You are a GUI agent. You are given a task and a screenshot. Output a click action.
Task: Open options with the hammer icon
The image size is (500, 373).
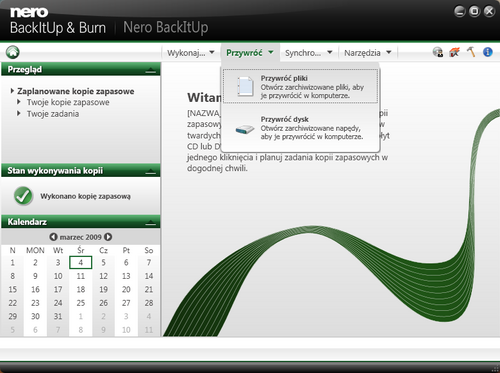point(471,52)
